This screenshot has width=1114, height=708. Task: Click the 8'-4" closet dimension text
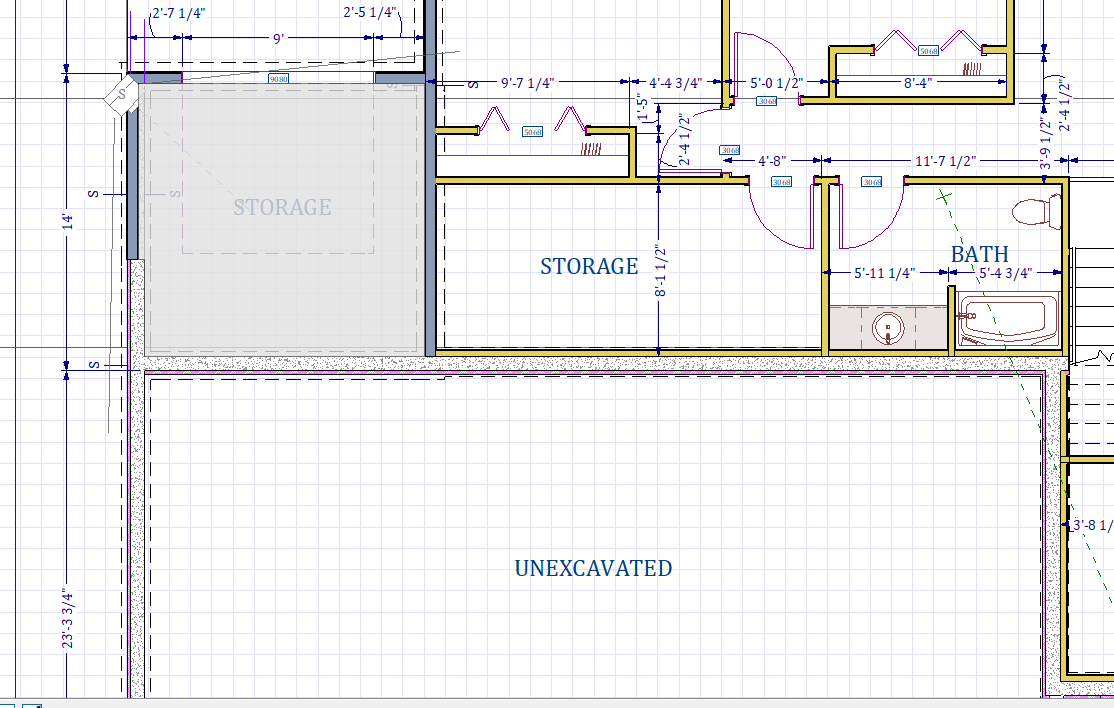point(918,84)
